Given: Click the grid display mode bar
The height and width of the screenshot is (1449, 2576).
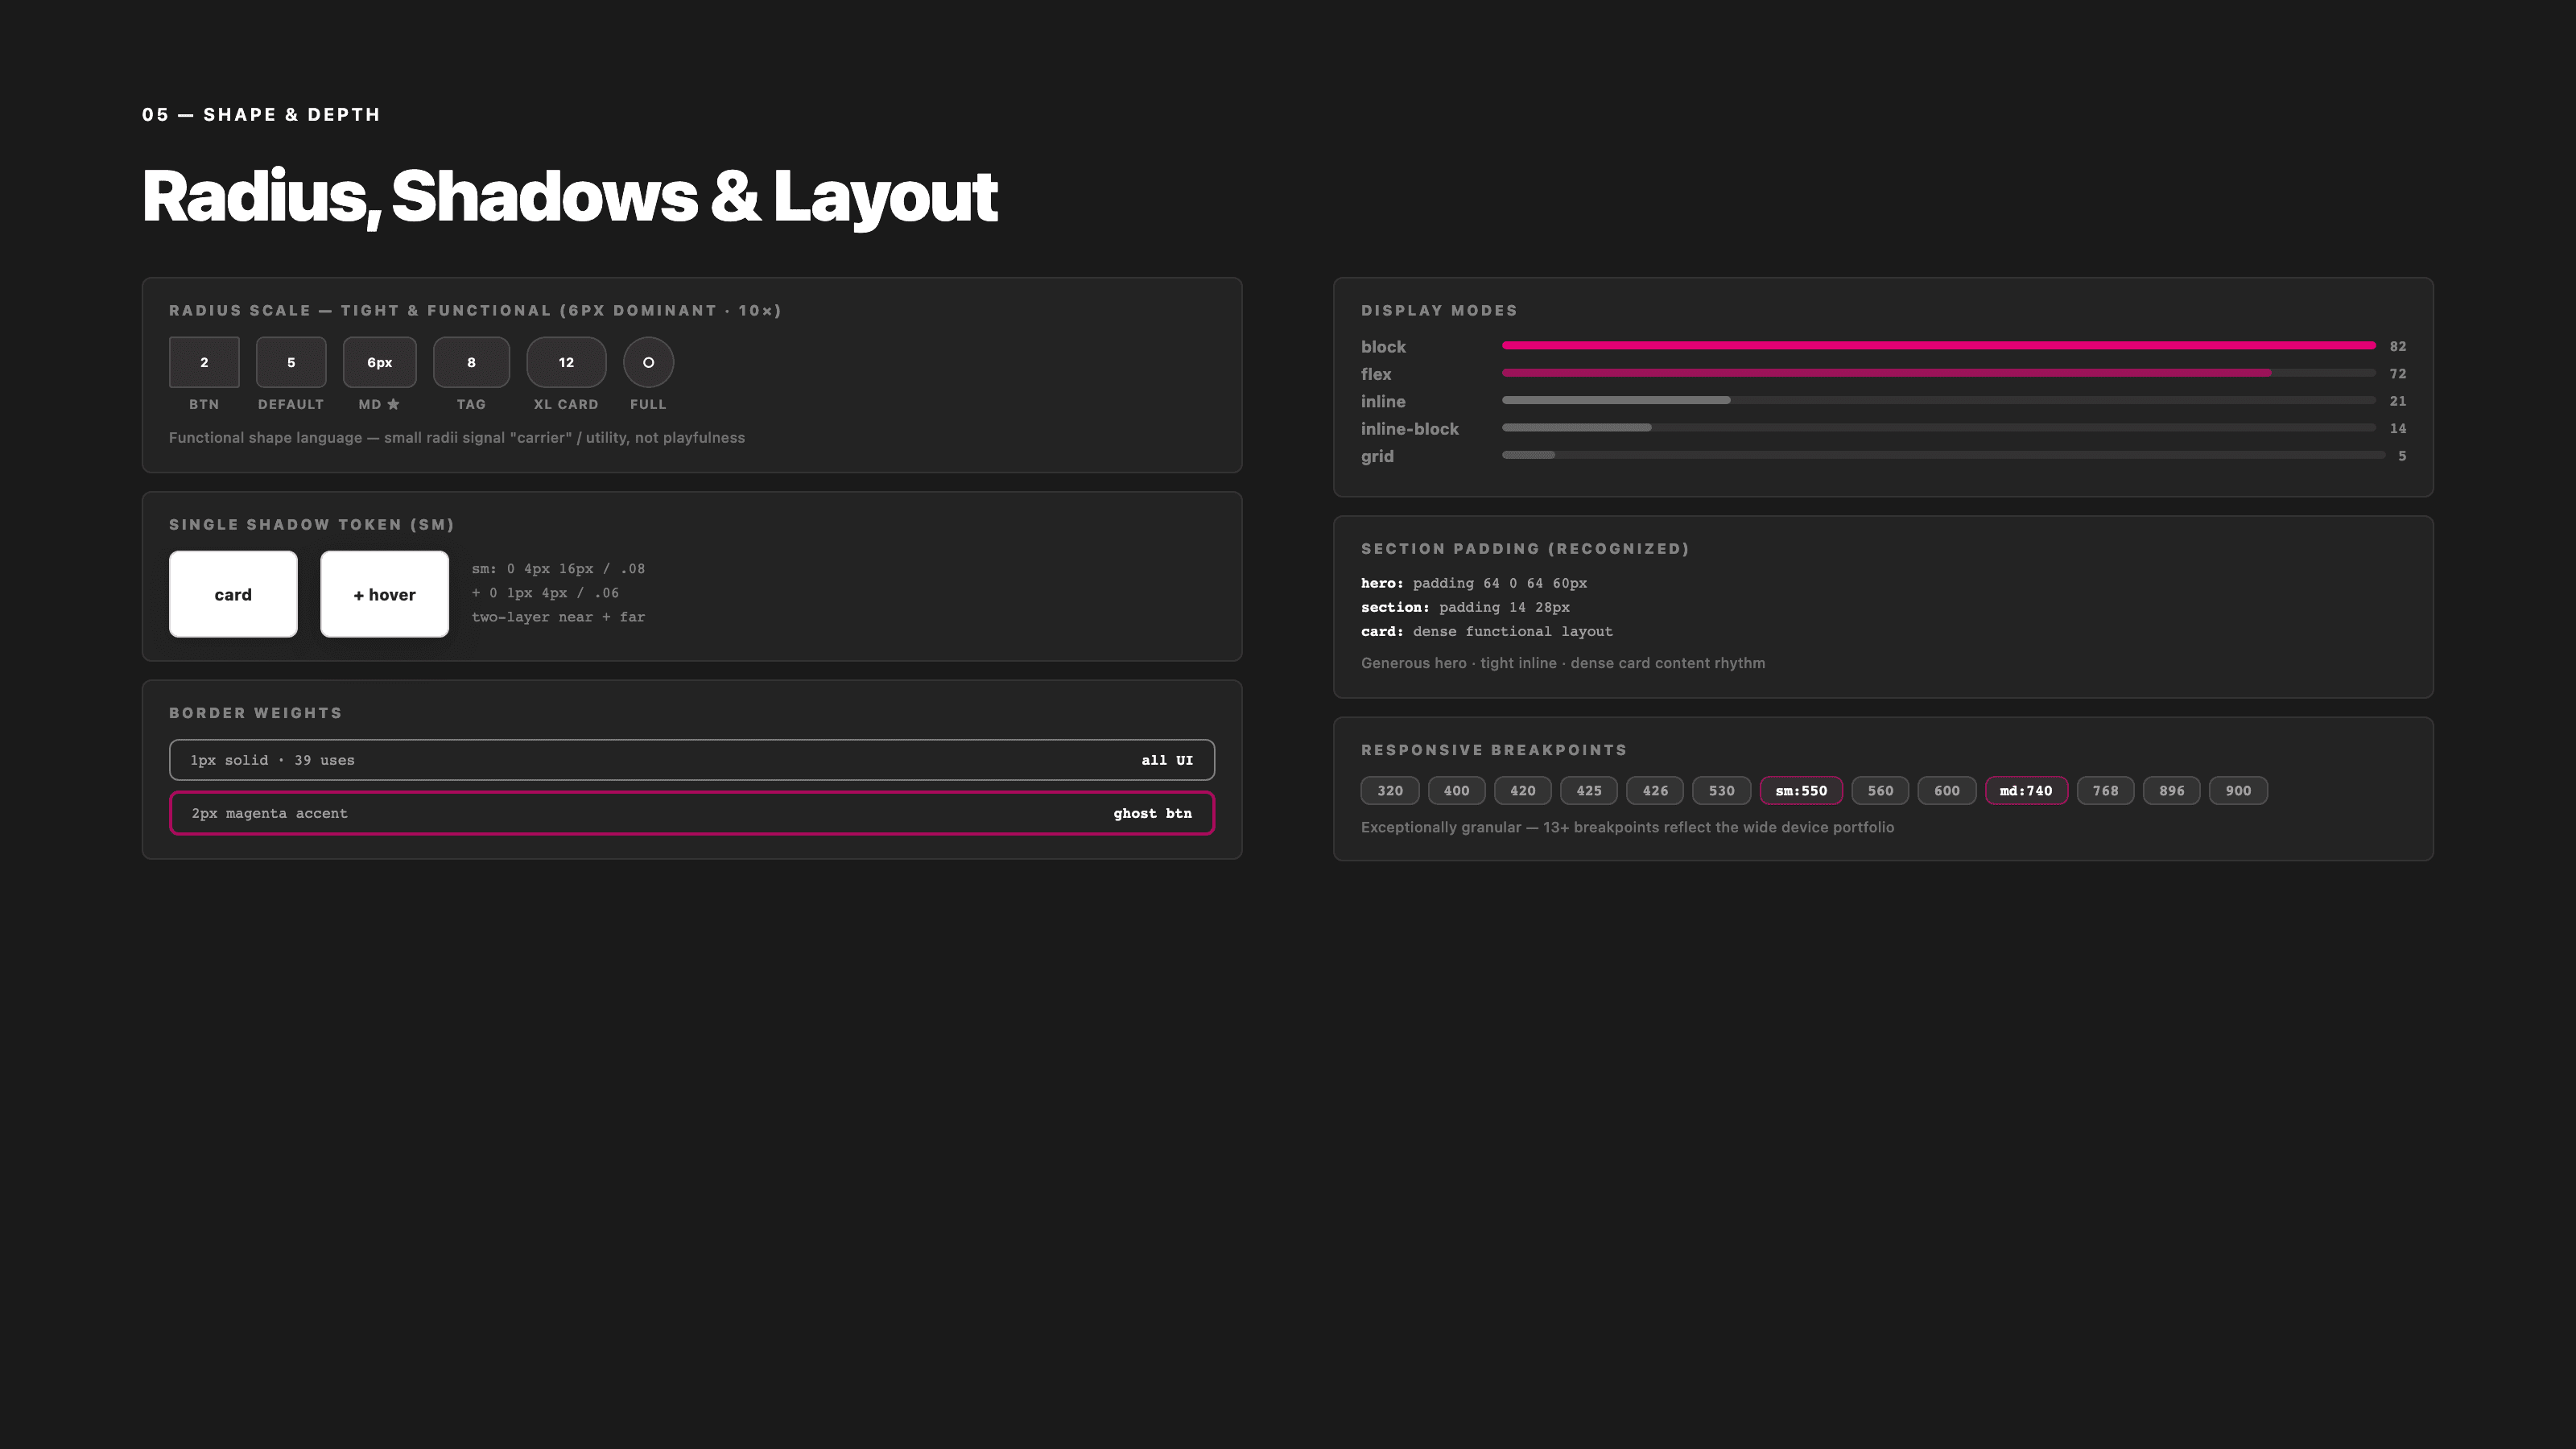Looking at the screenshot, I should click(x=1943, y=455).
